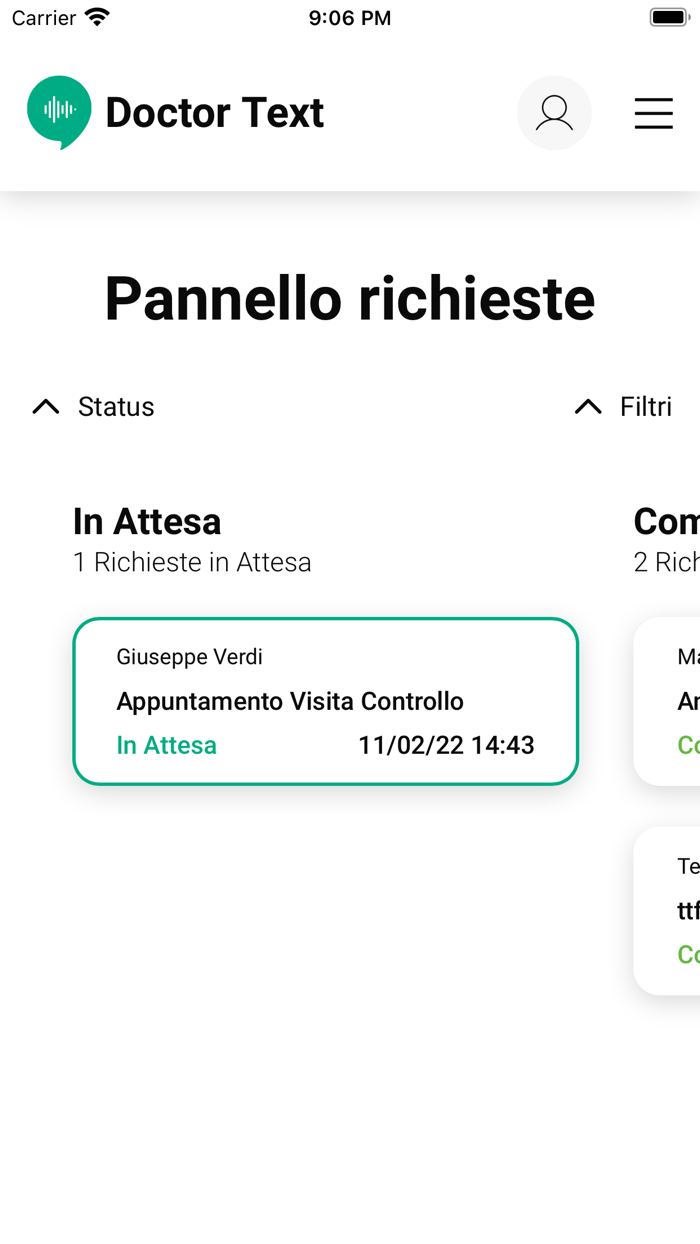
Task: Click the In Attesa status label on the card
Action: click(x=166, y=744)
